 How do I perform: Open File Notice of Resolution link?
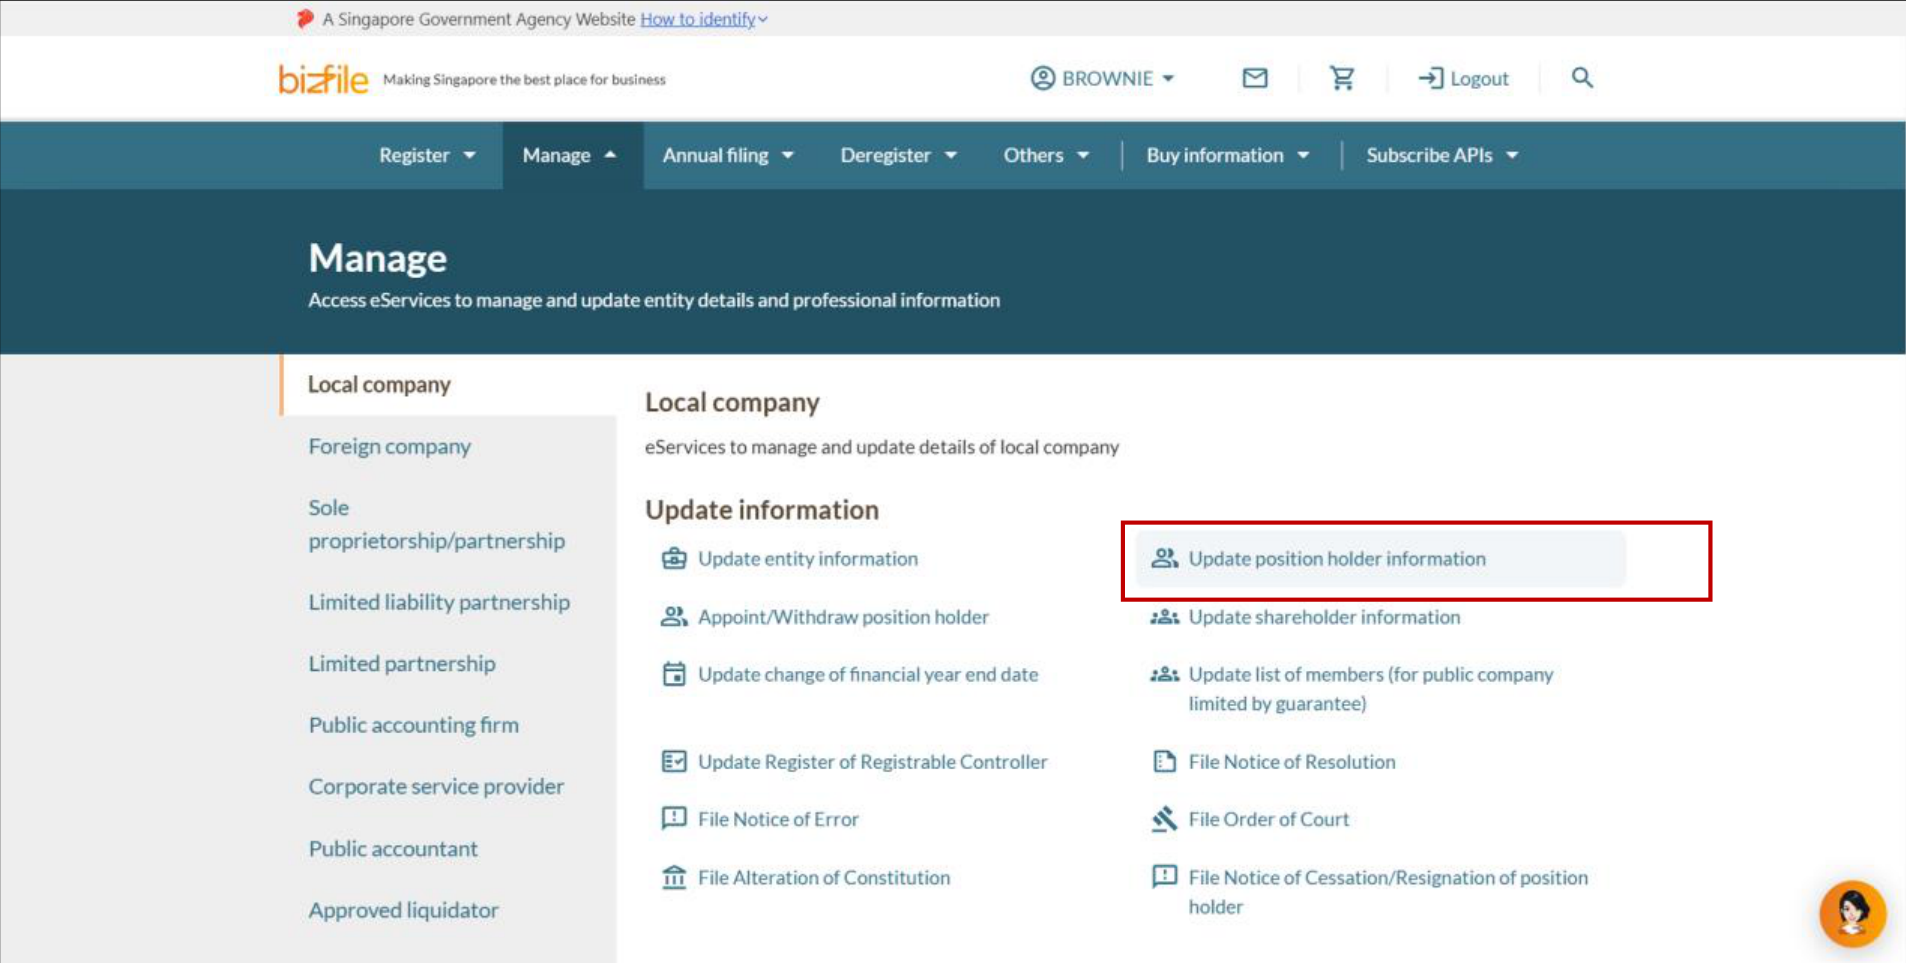(x=1291, y=761)
